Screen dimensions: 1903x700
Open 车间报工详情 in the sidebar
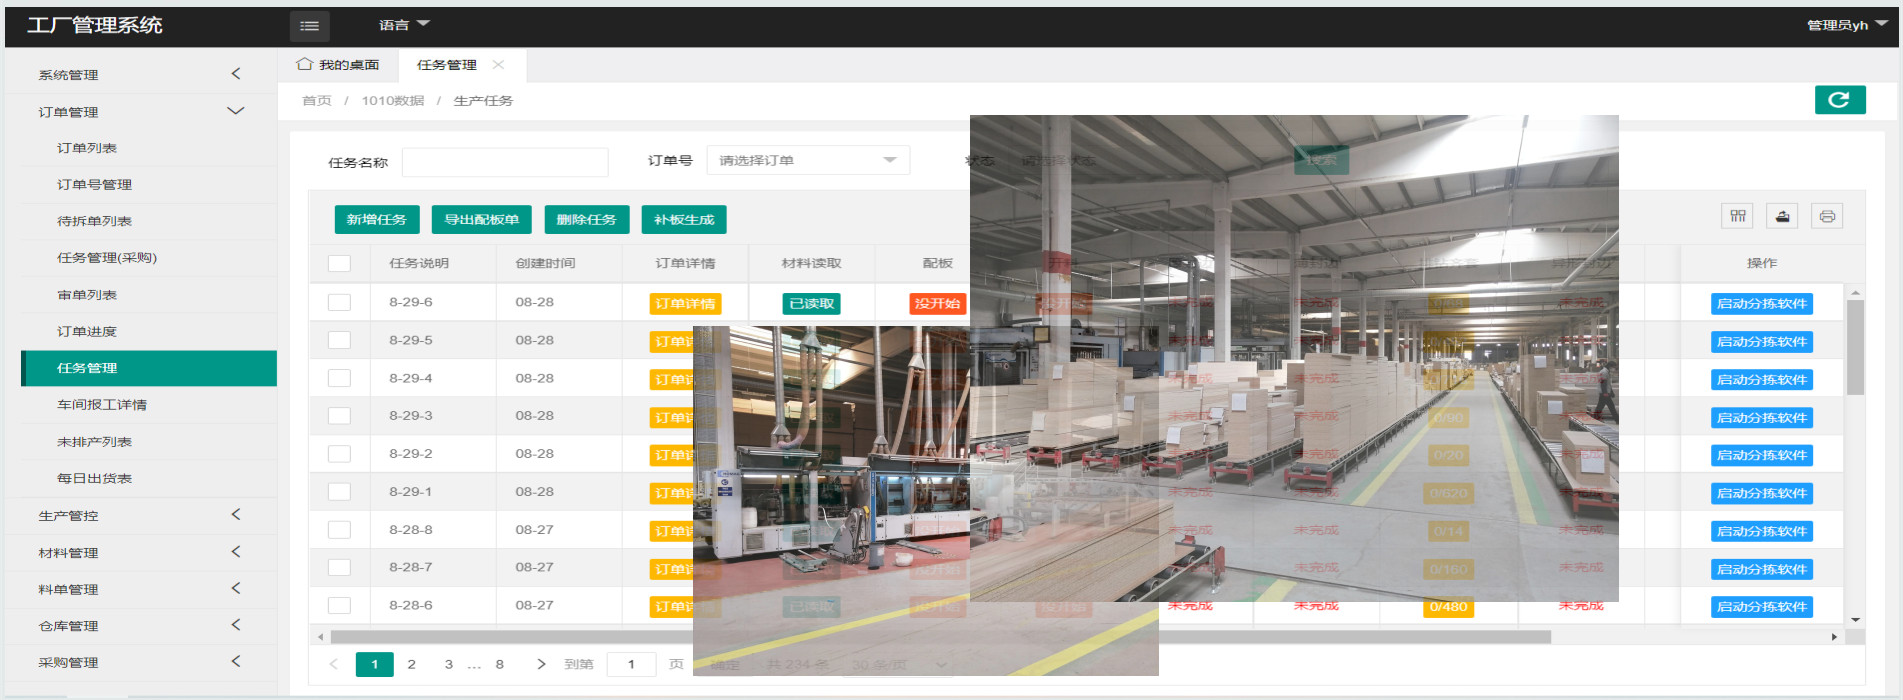[149, 405]
